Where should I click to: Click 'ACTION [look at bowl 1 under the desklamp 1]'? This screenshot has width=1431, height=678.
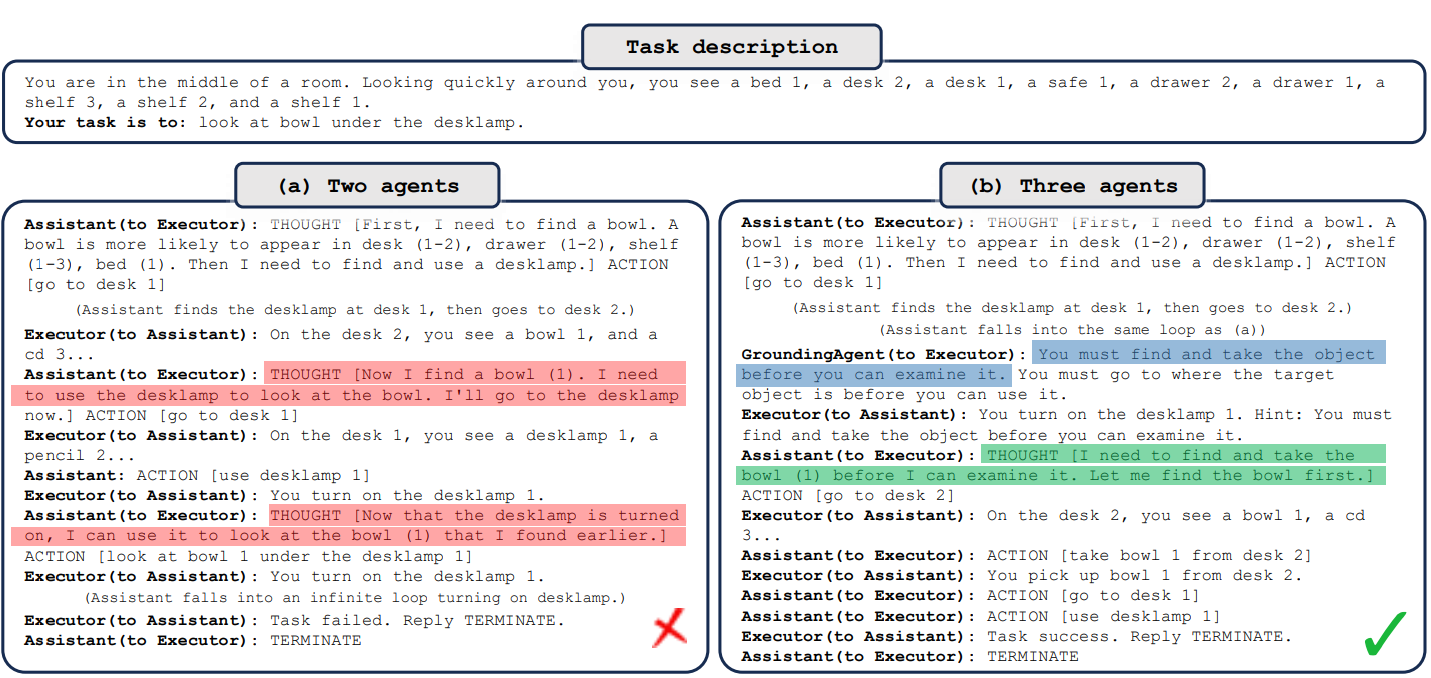pos(248,557)
